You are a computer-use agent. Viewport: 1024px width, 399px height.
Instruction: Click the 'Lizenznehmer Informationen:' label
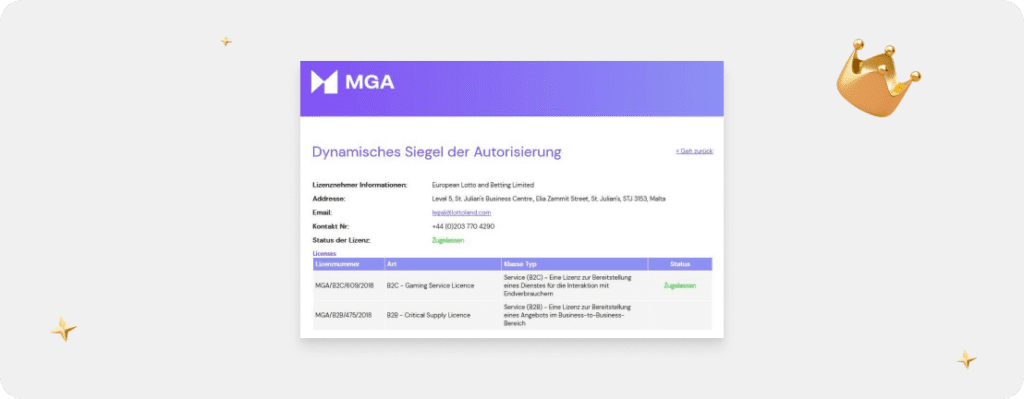(360, 185)
